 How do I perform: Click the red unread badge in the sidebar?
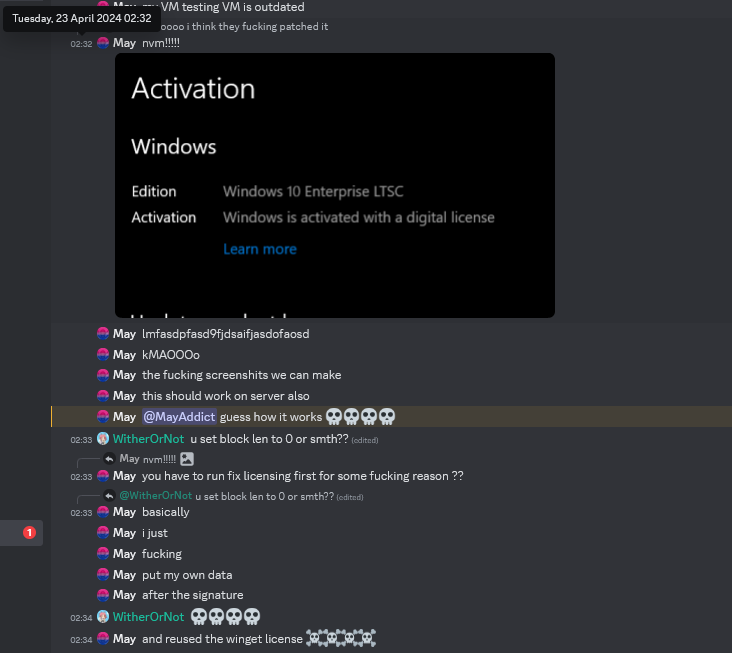[x=29, y=533]
